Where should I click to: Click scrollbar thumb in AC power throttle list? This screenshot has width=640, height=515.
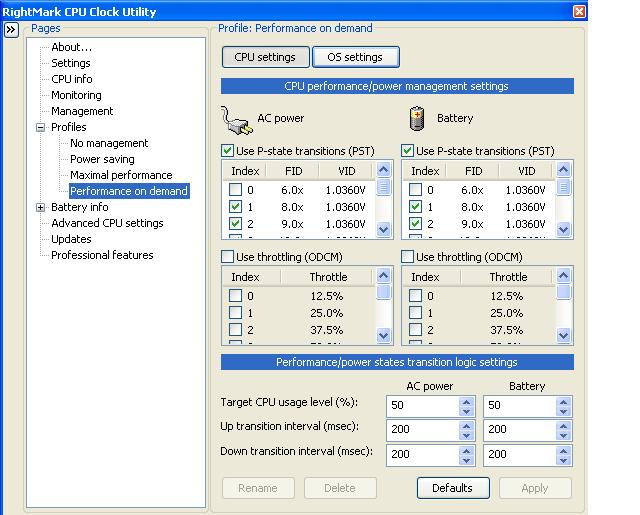tap(383, 292)
